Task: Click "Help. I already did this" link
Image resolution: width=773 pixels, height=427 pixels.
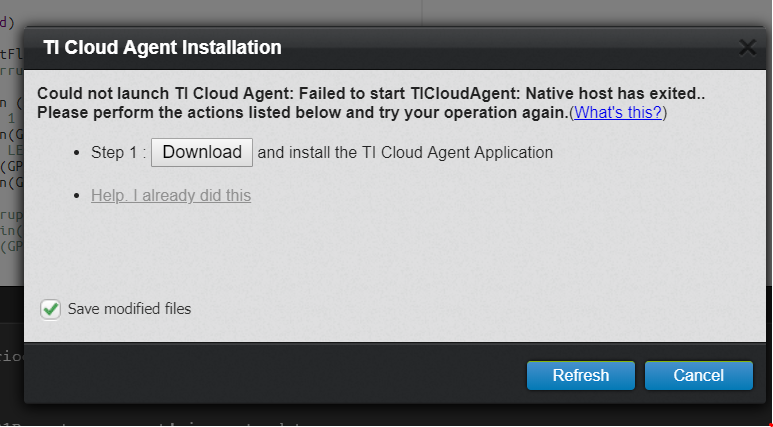Action: [171, 195]
